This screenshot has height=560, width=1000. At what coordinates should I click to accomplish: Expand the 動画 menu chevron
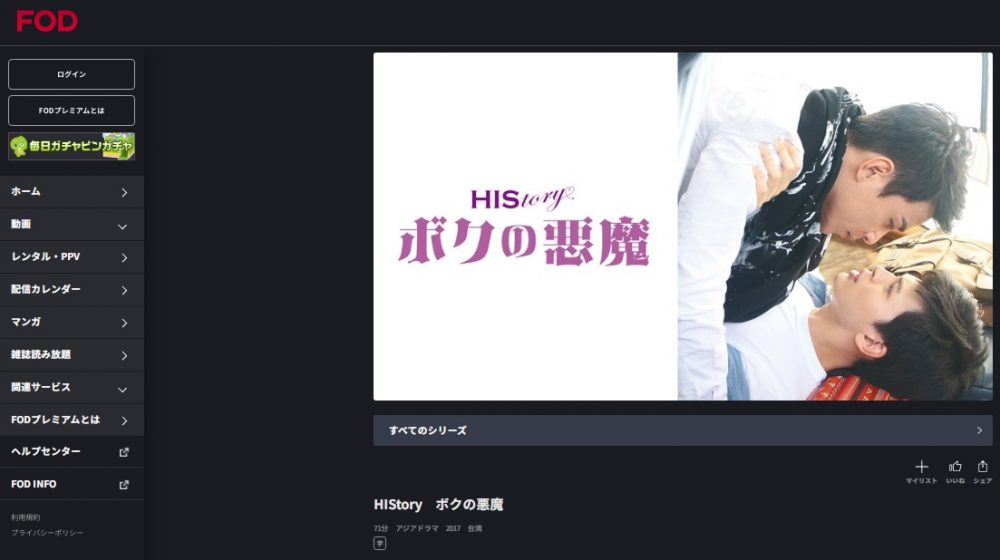tap(122, 226)
